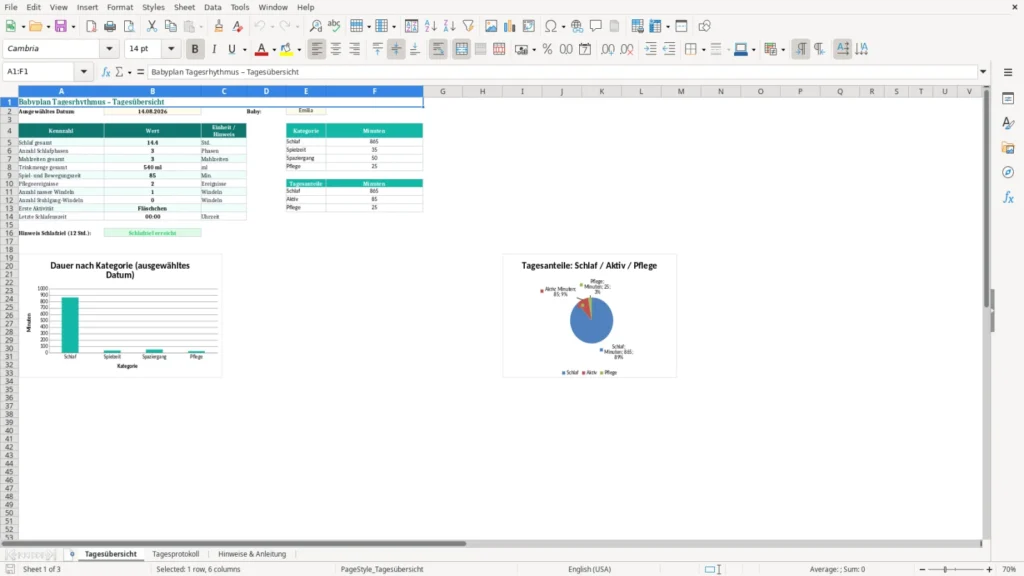Image resolution: width=1024 pixels, height=576 pixels.
Task: Toggle italic formatting
Action: tap(214, 49)
